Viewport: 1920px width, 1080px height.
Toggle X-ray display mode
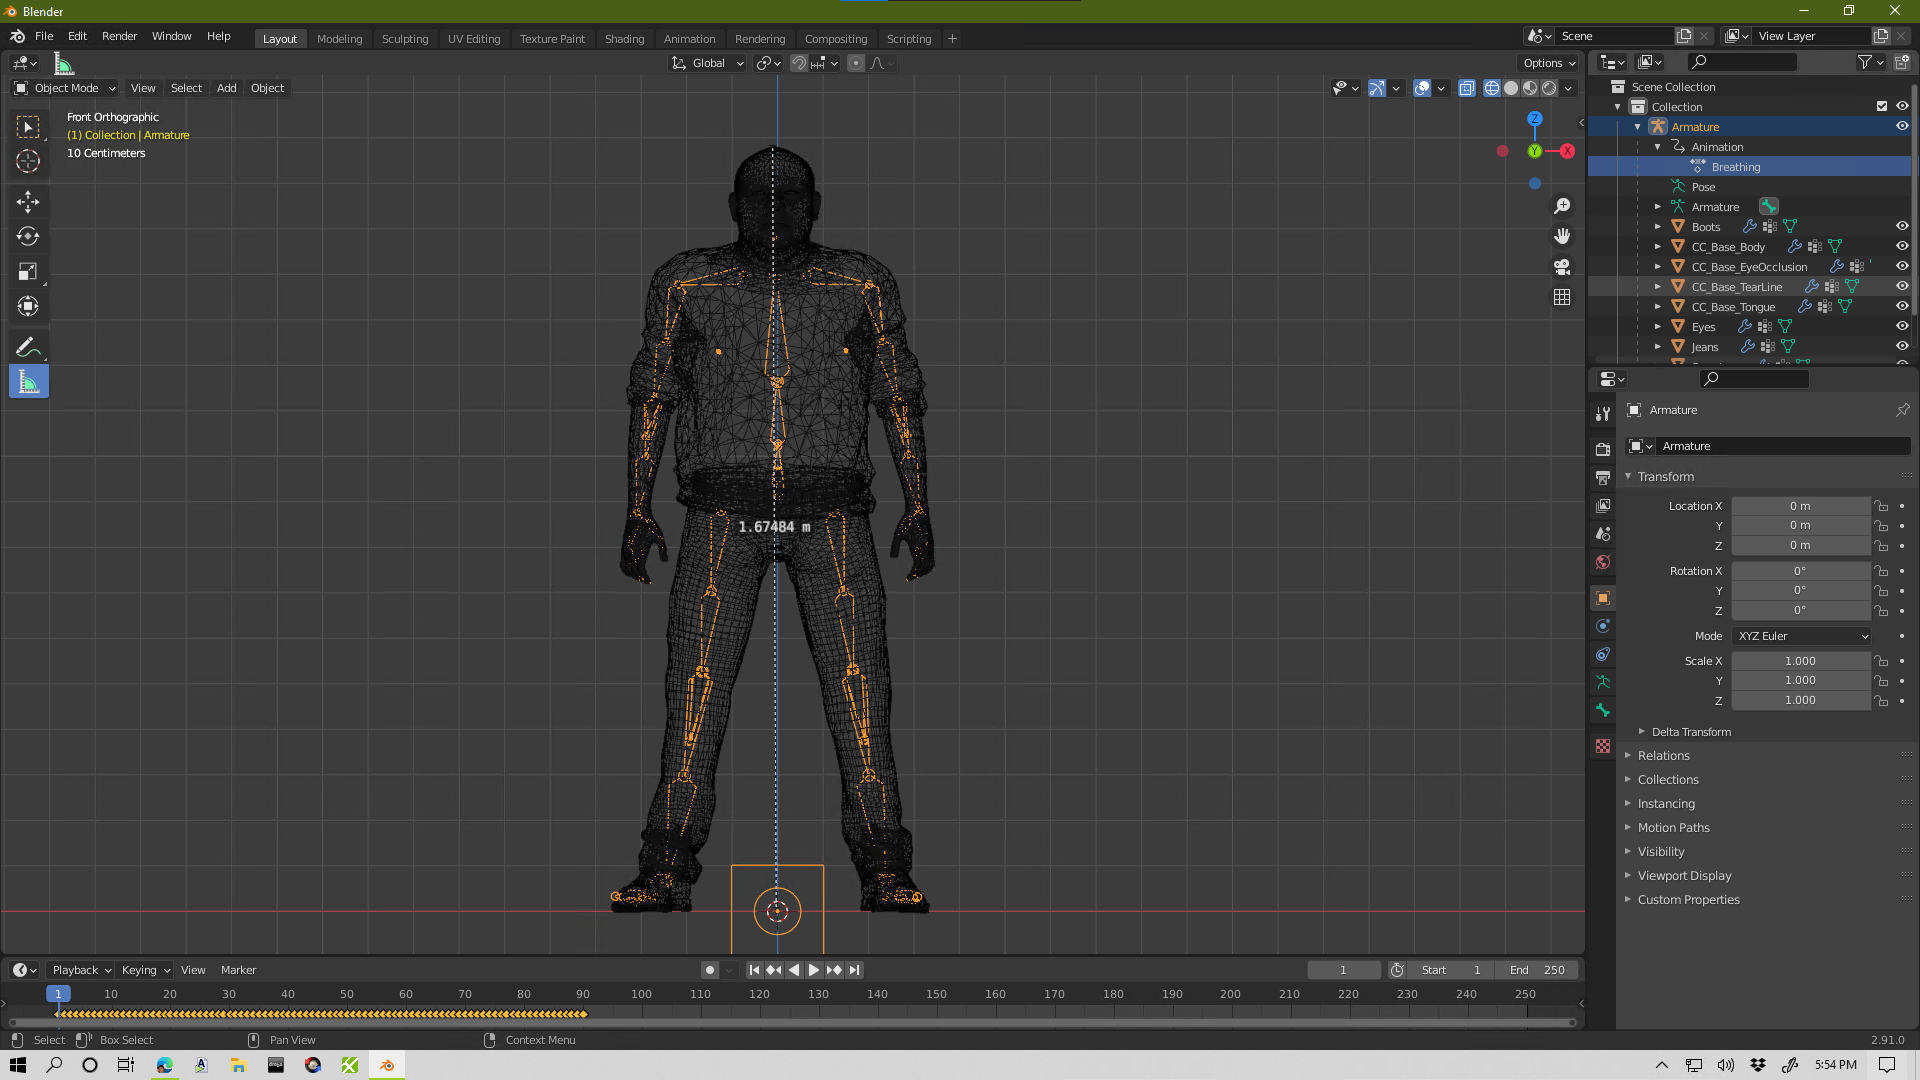pos(1467,88)
